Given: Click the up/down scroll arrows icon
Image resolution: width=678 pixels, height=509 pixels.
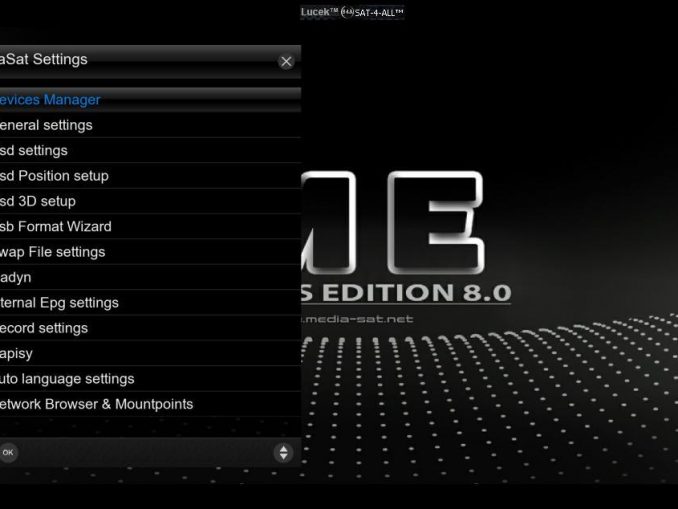Looking at the screenshot, I should click(283, 453).
